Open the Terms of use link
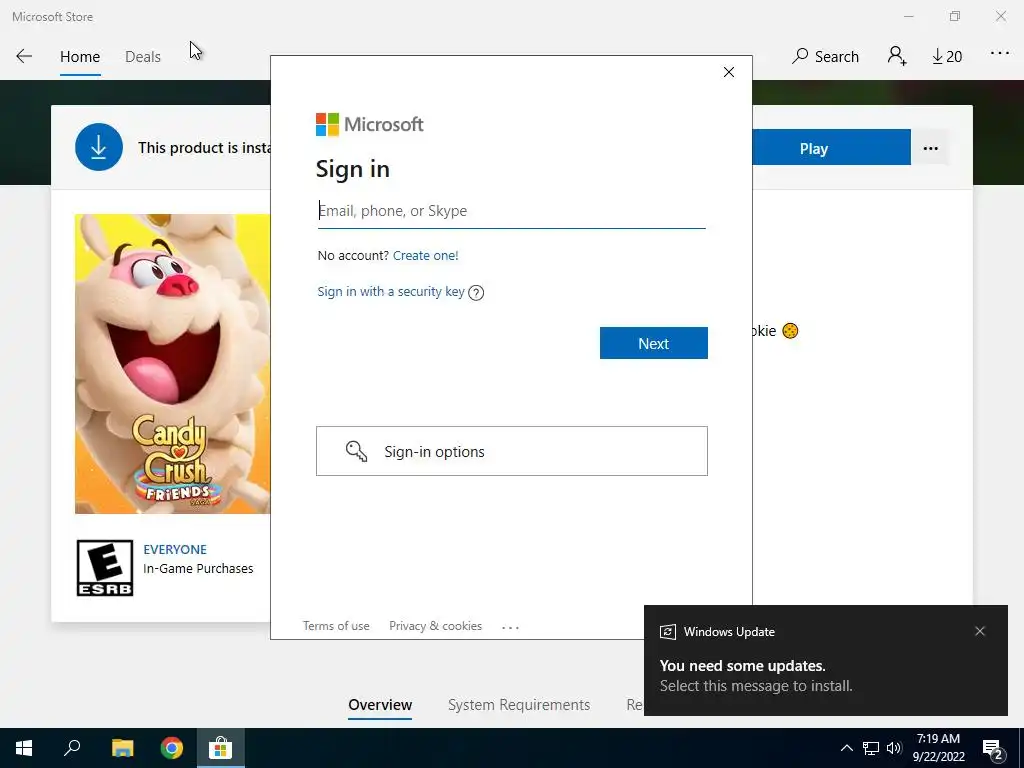The width and height of the screenshot is (1024, 768). tap(336, 626)
